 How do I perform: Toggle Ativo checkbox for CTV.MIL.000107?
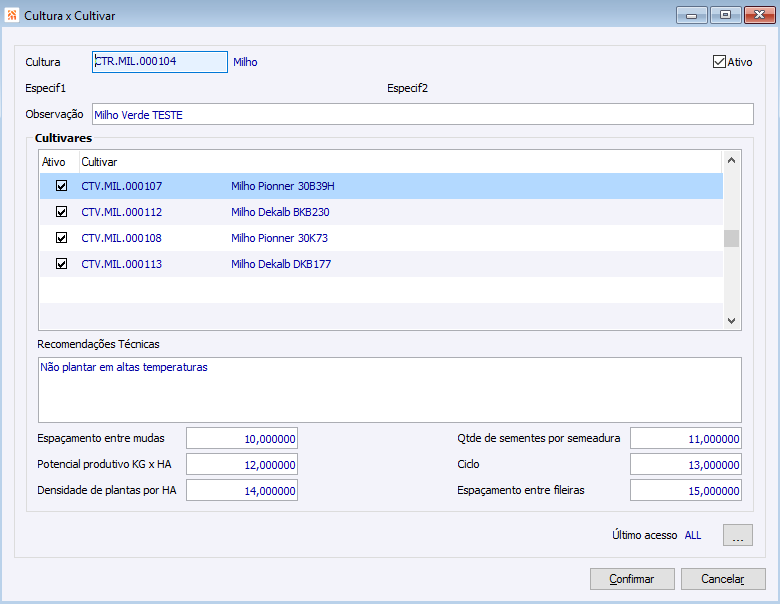pos(61,186)
